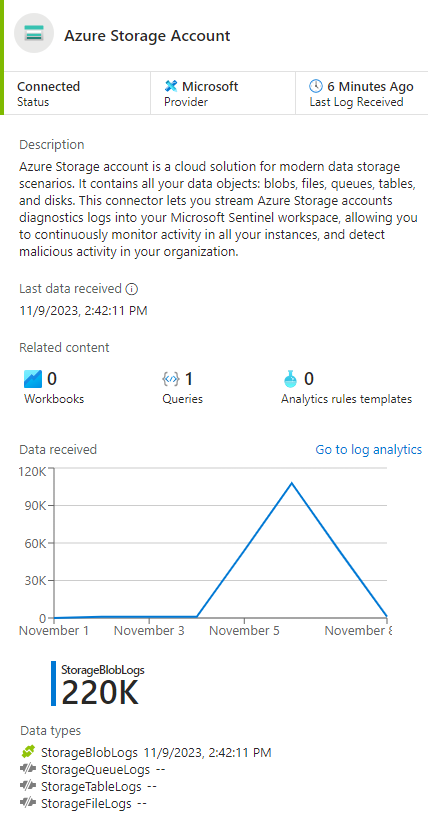Click the disconnected icon for StorageFileLogs

tap(29, 802)
